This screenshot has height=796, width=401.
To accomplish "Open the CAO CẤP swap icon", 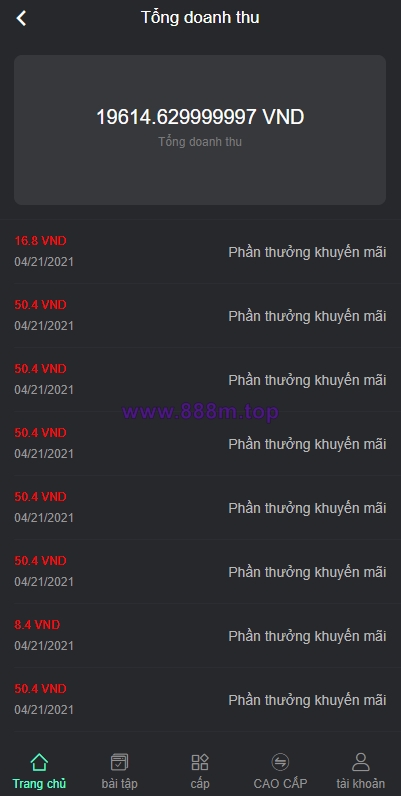I will point(280,762).
